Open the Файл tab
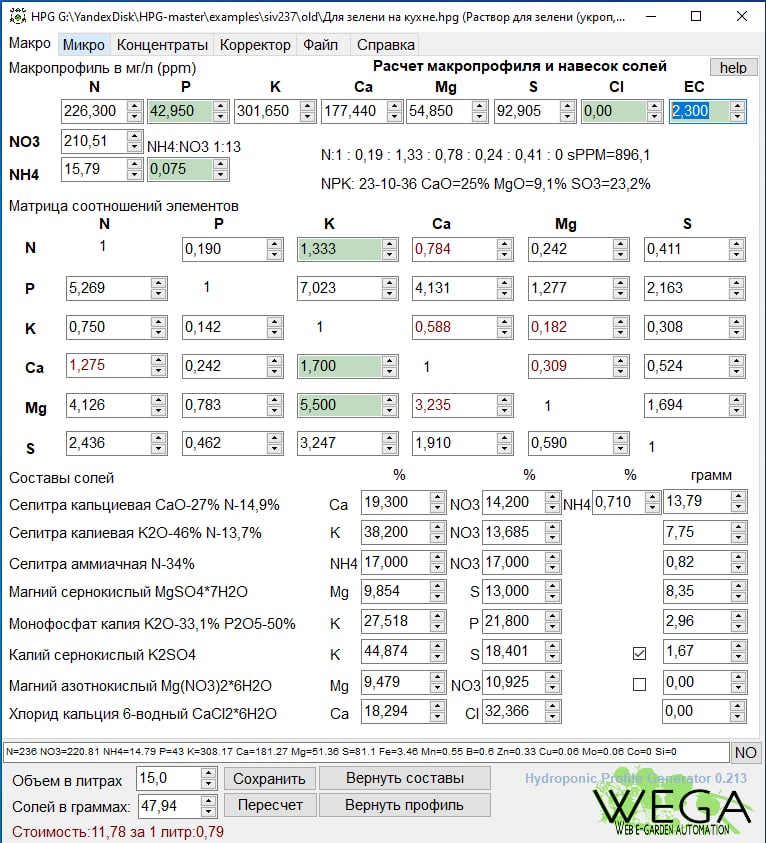Viewport: 766px width, 843px height. (x=320, y=45)
